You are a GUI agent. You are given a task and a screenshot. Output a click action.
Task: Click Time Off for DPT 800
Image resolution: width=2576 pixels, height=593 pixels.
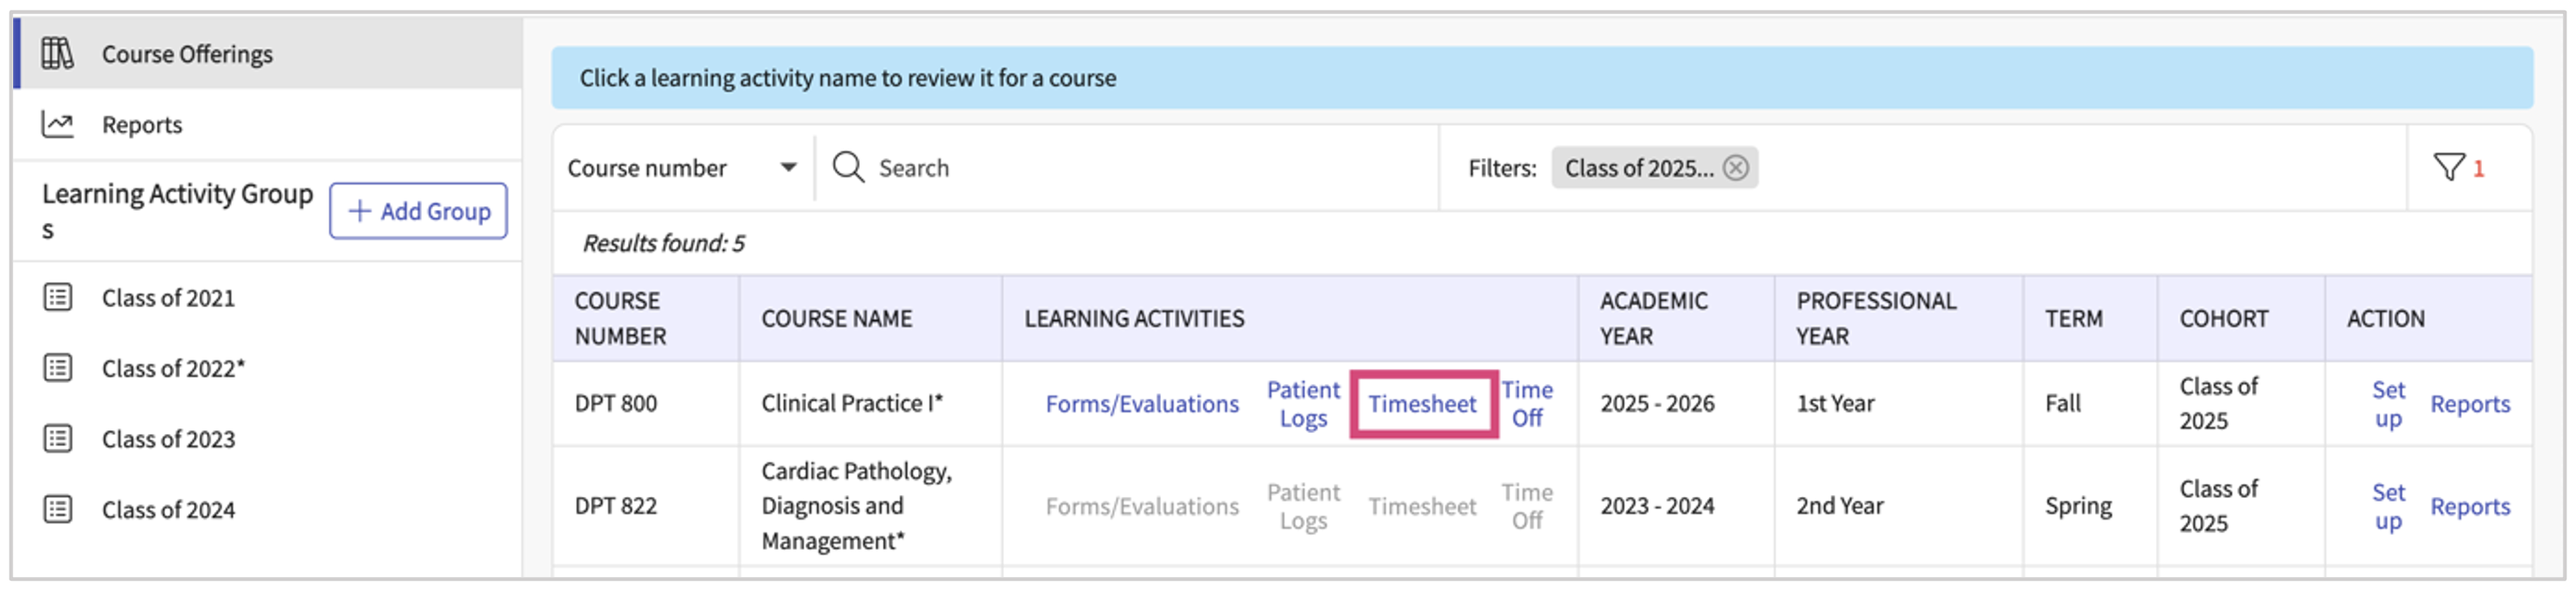tap(1527, 404)
